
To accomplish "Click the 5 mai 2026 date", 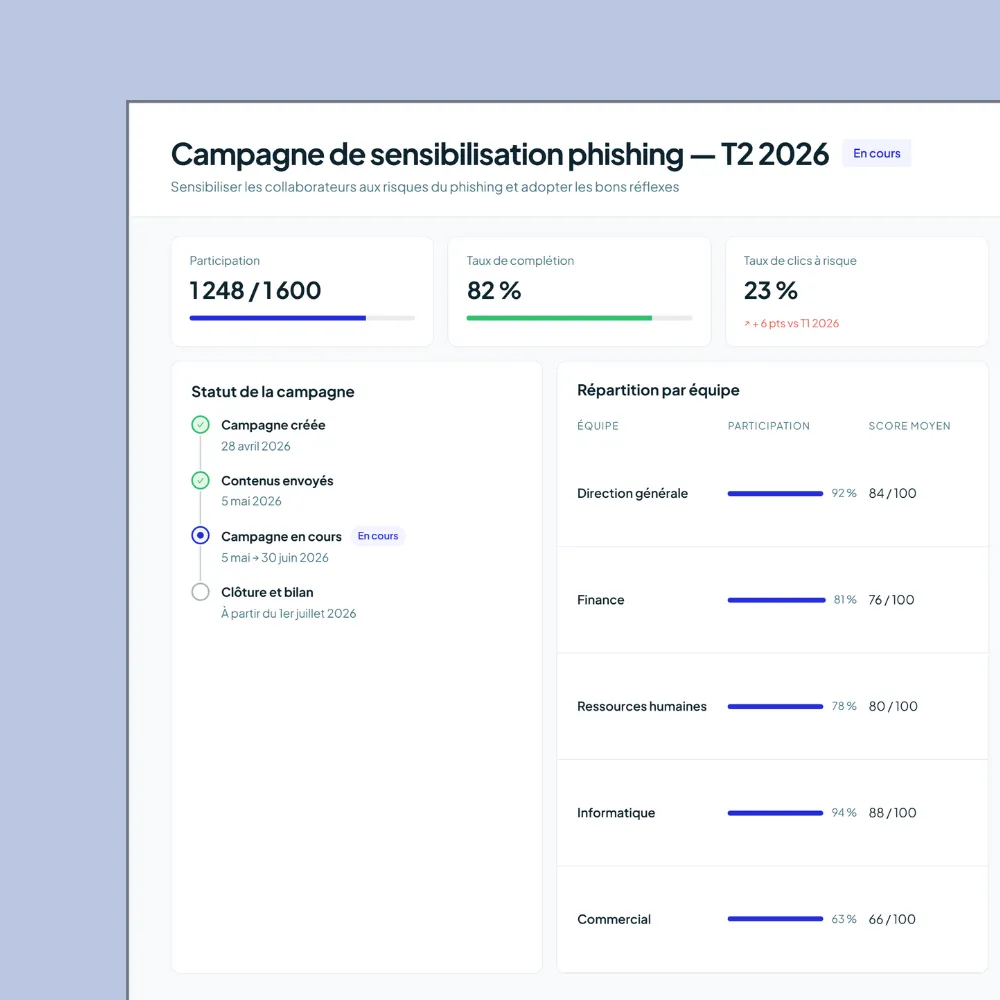I will tap(251, 501).
